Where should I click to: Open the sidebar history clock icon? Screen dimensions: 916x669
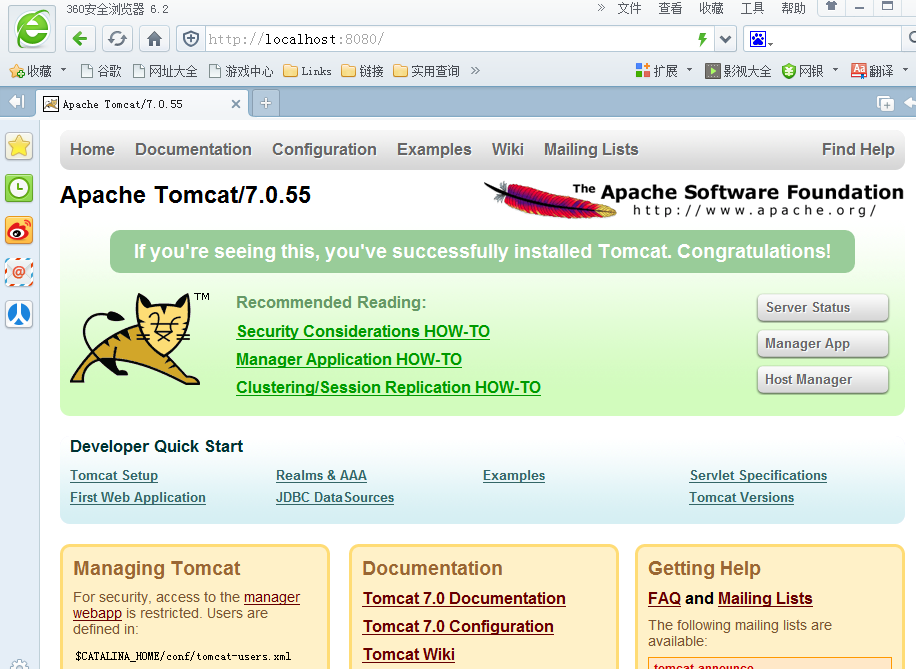coord(19,188)
